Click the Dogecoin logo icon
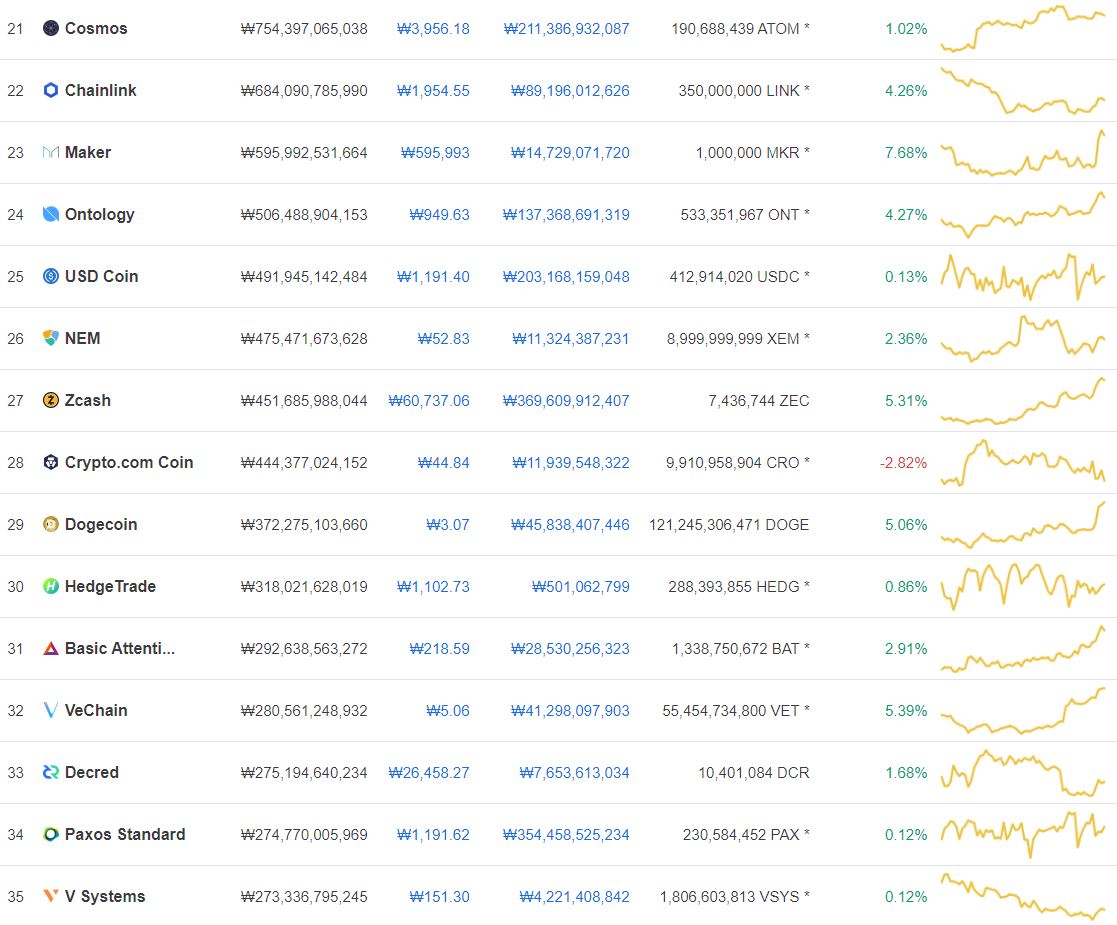Screen dimensions: 1117x925 coord(51,524)
